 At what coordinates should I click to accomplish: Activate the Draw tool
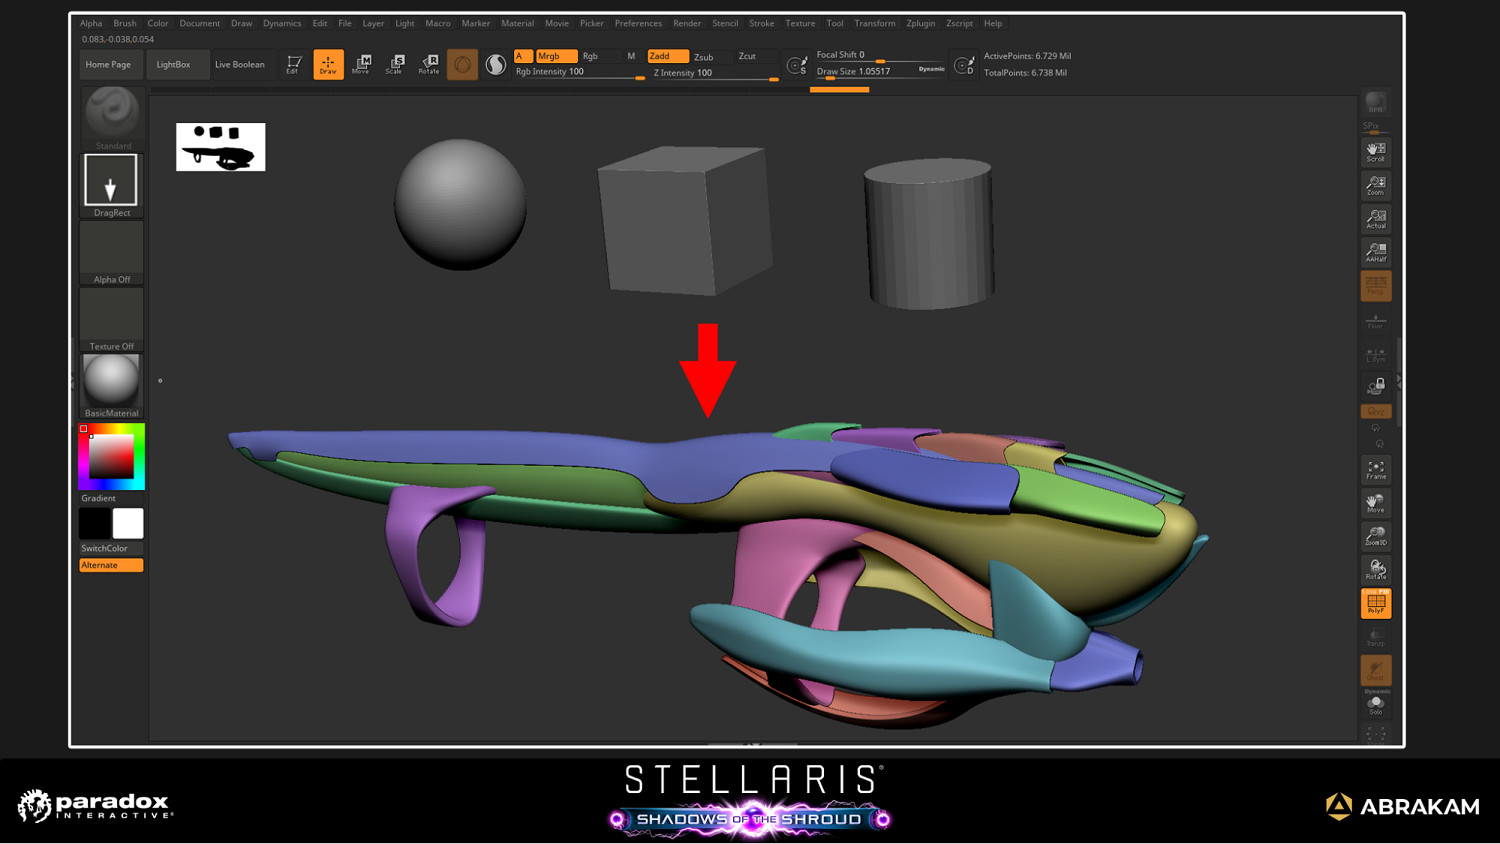click(x=328, y=64)
